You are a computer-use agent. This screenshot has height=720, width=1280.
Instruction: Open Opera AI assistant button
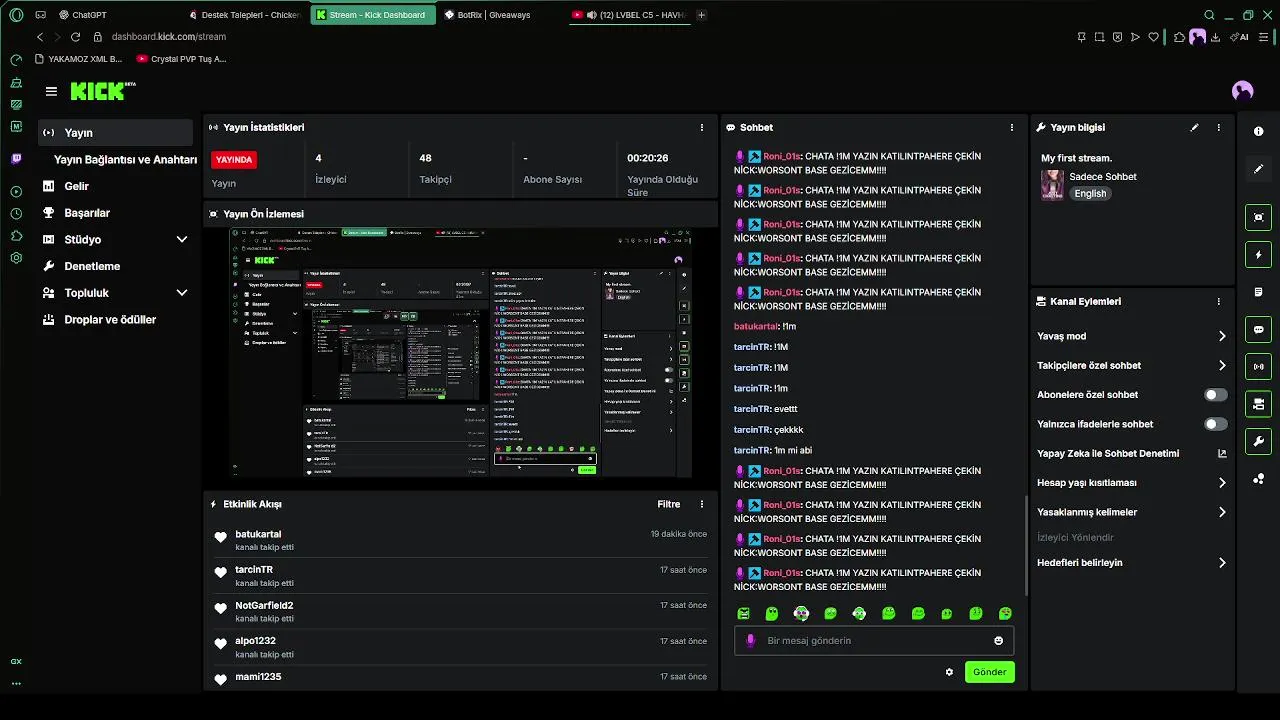pos(1239,37)
